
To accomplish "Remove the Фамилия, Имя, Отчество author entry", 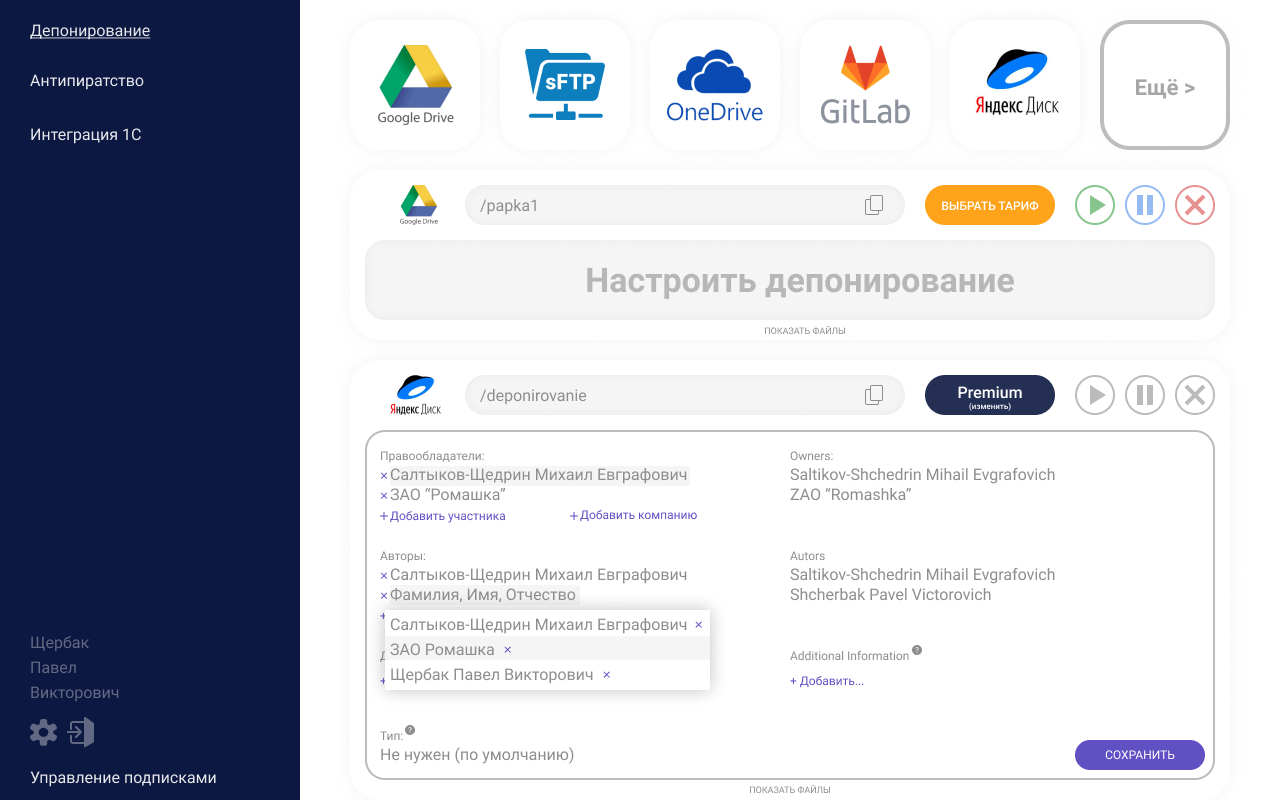I will tap(384, 596).
